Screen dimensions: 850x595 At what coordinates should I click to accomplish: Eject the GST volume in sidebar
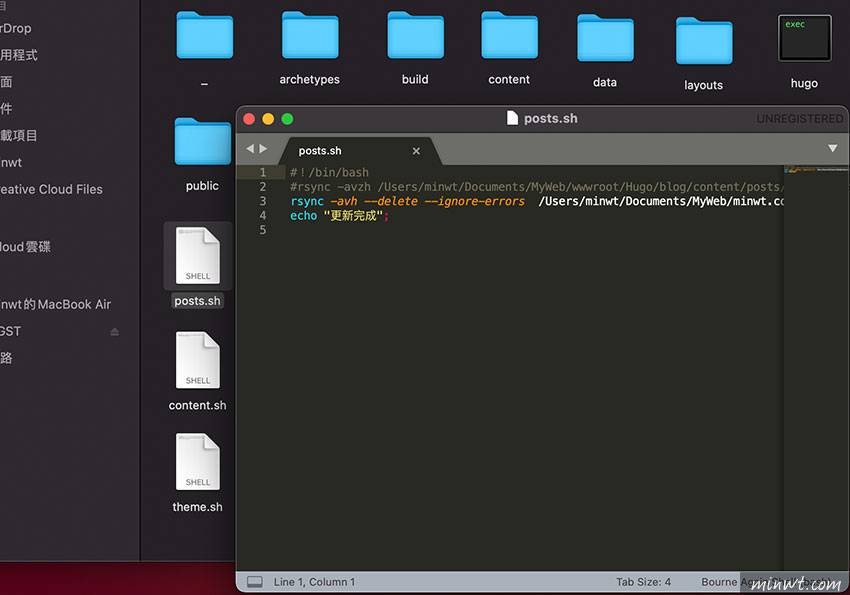coord(114,331)
